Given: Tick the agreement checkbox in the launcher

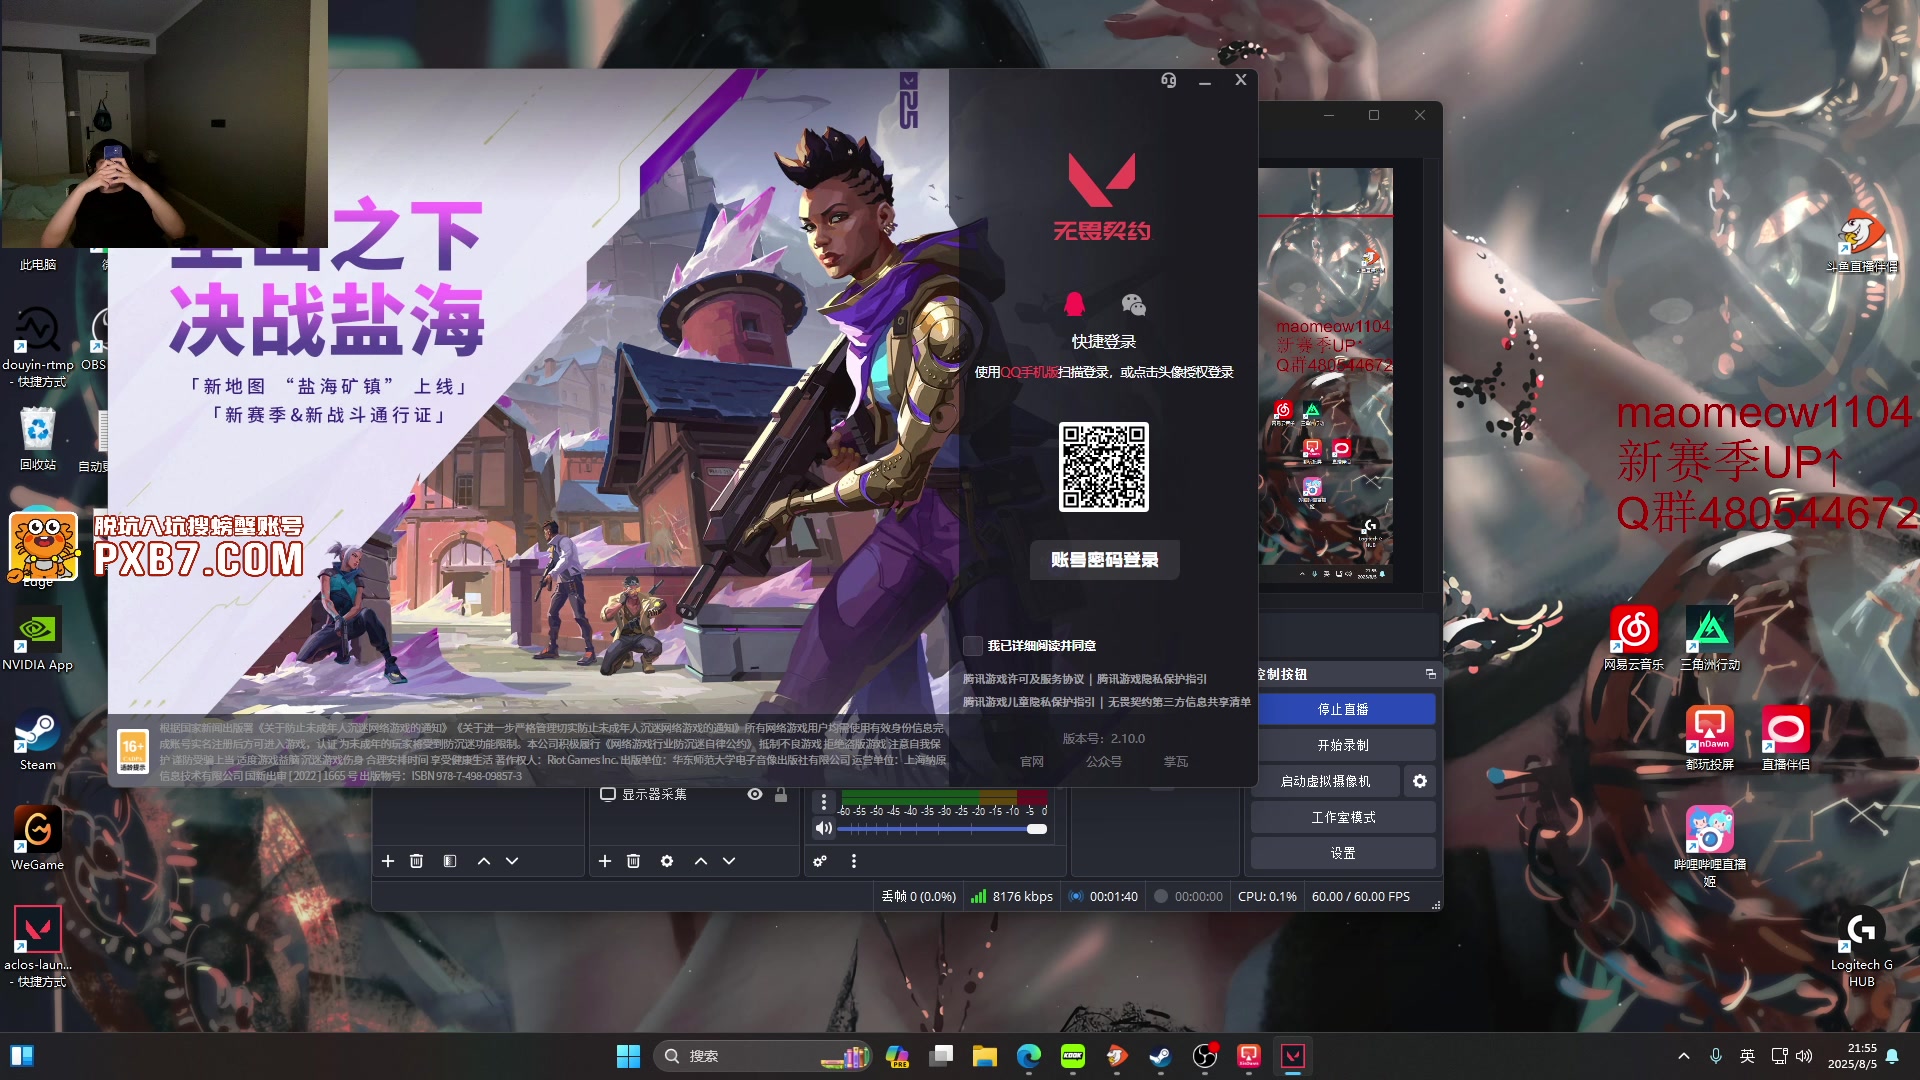Looking at the screenshot, I should click(x=972, y=646).
